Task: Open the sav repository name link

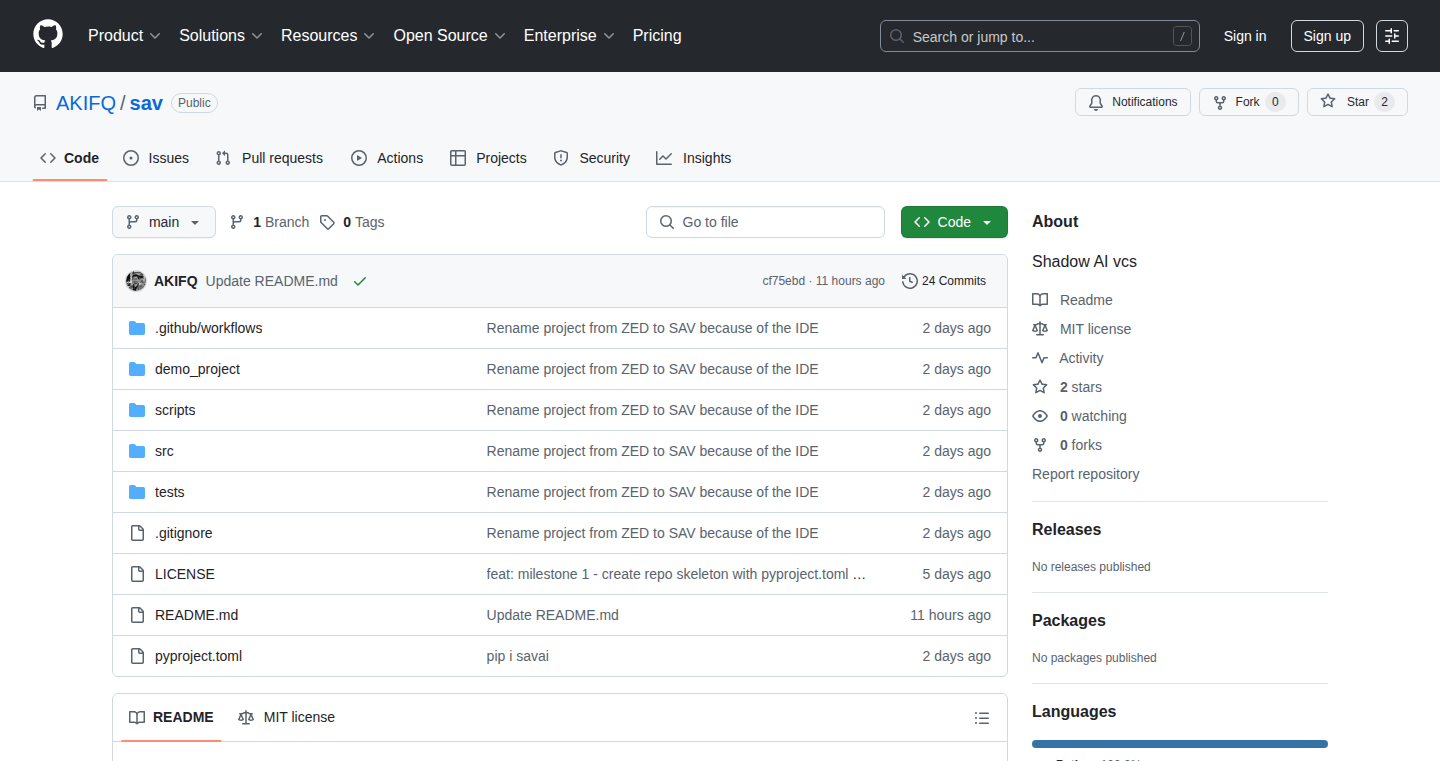Action: (x=146, y=103)
